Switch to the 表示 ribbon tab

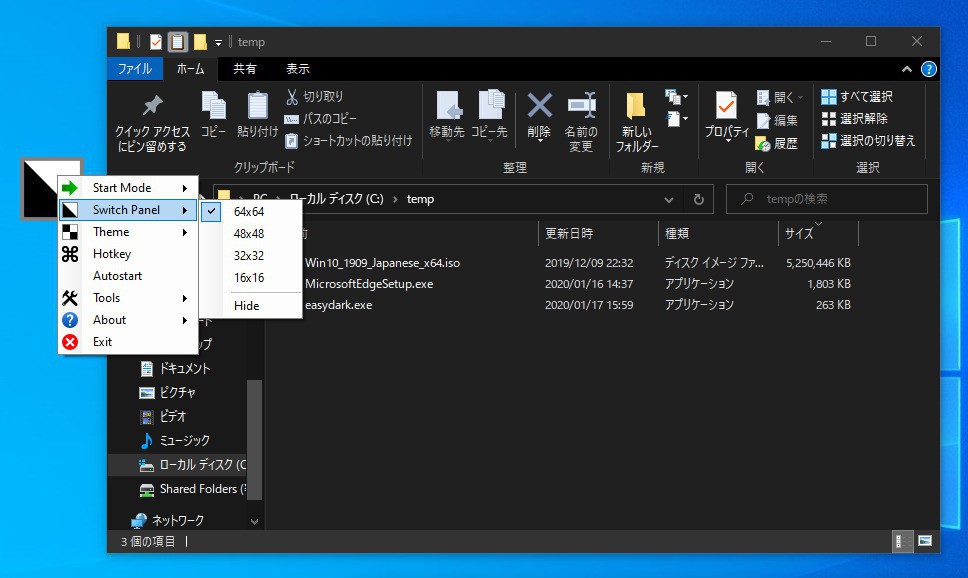click(298, 69)
